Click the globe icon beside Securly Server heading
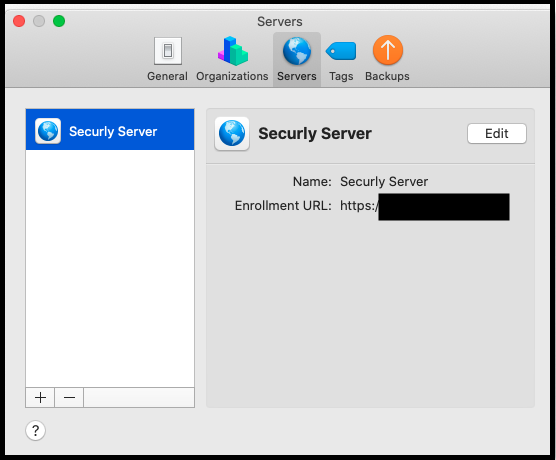Viewport: 556px width, 460px height. (232, 134)
